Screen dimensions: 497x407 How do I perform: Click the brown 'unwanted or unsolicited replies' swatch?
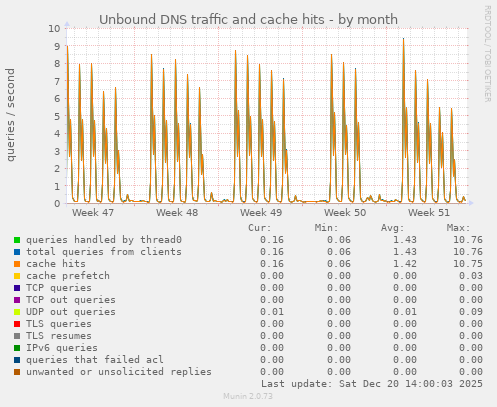pyautogui.click(x=17, y=372)
